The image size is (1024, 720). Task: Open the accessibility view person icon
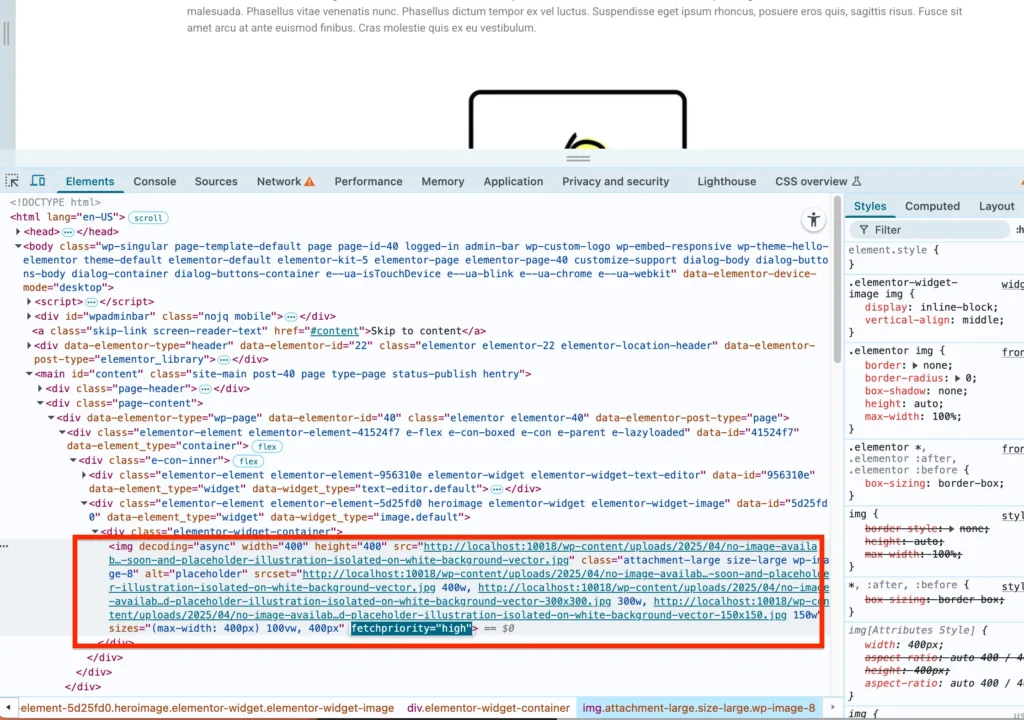pyautogui.click(x=813, y=219)
